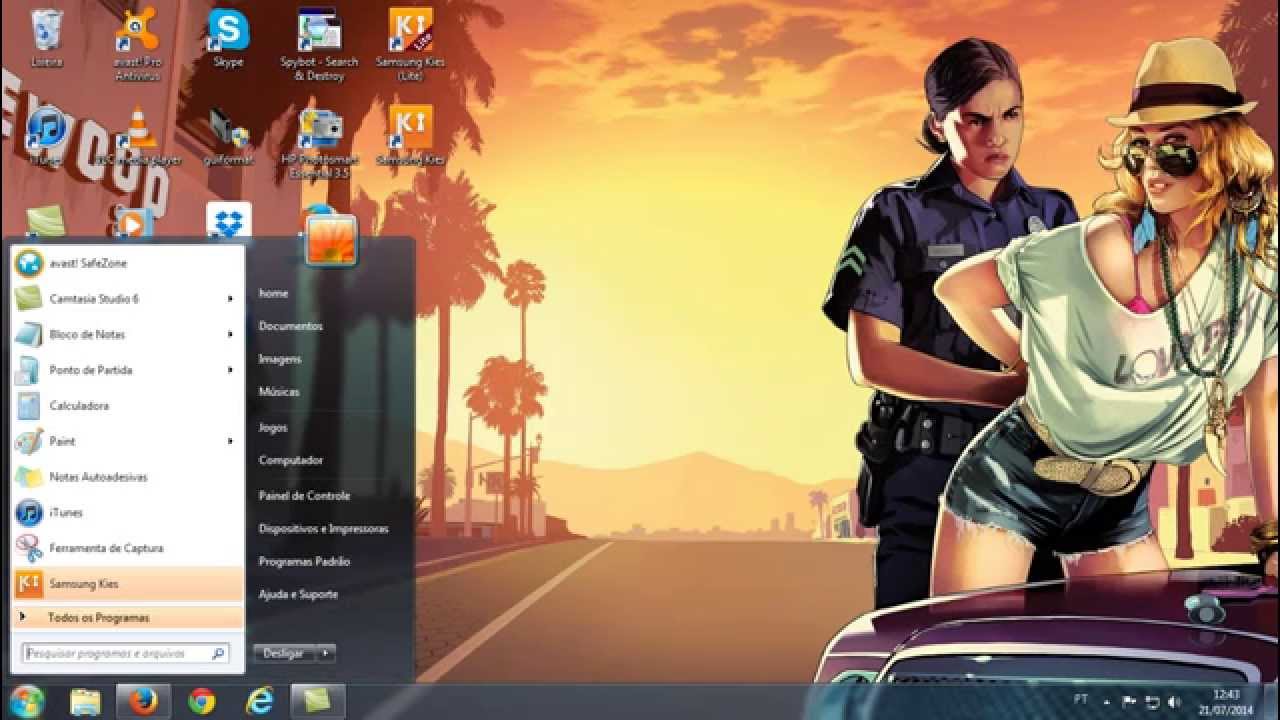This screenshot has height=720, width=1280.
Task: Open the Lixeira recycle bin desktop icon
Action: click(x=46, y=38)
